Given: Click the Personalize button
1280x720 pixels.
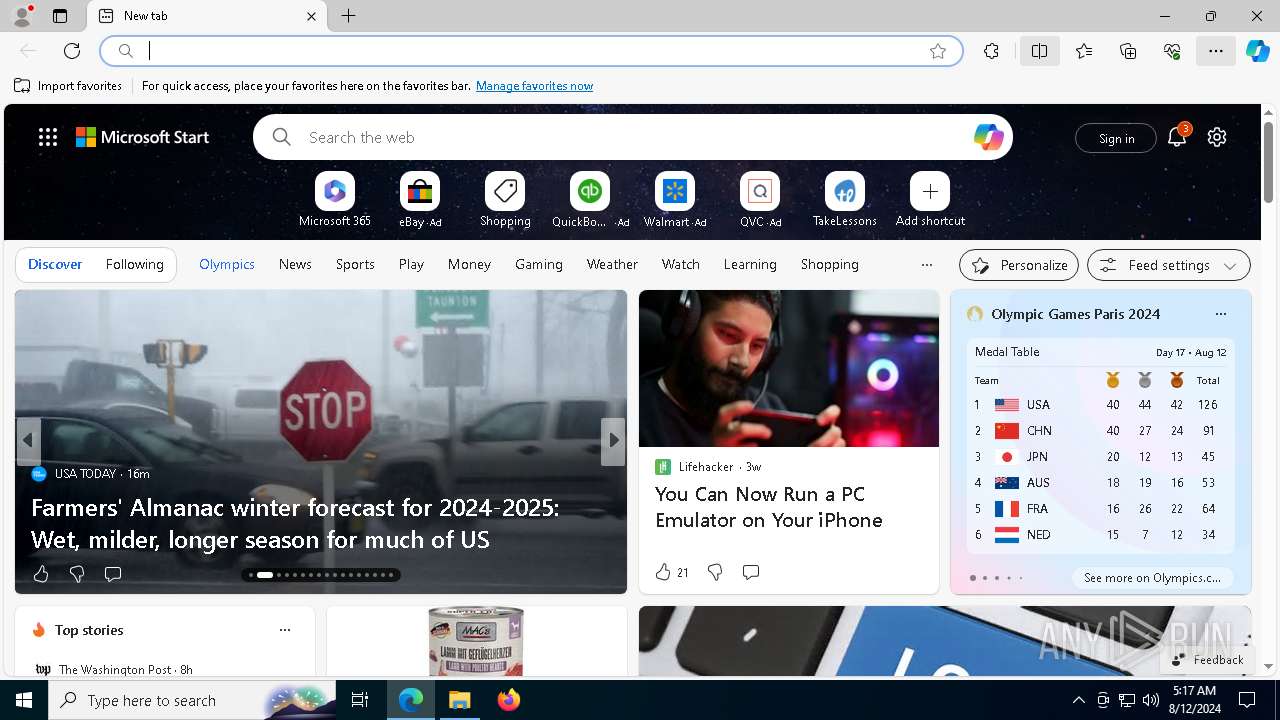Looking at the screenshot, I should pos(1019,265).
